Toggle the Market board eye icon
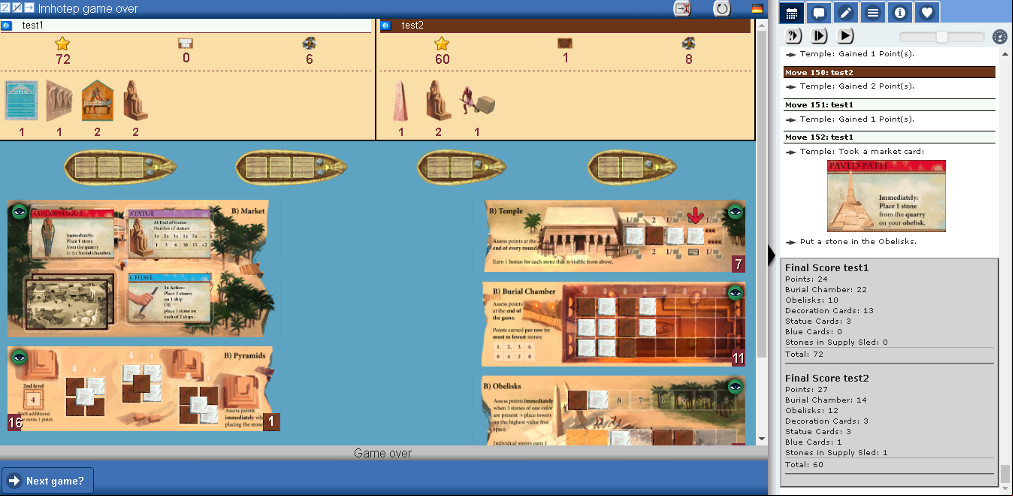1013x496 pixels. pos(19,211)
